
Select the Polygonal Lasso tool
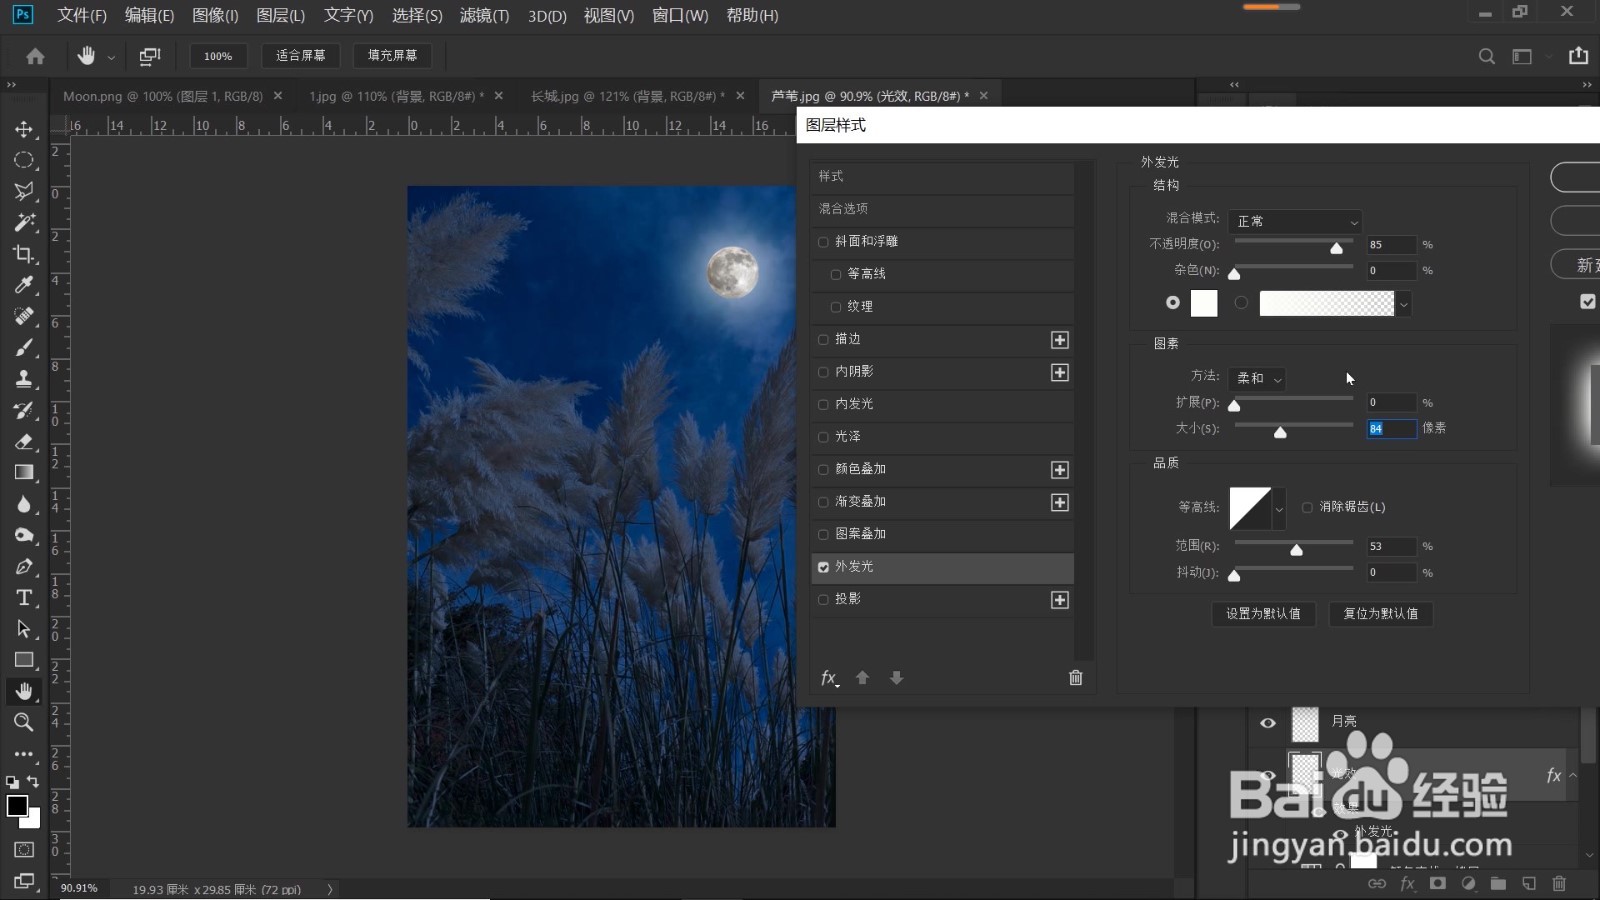[x=24, y=191]
